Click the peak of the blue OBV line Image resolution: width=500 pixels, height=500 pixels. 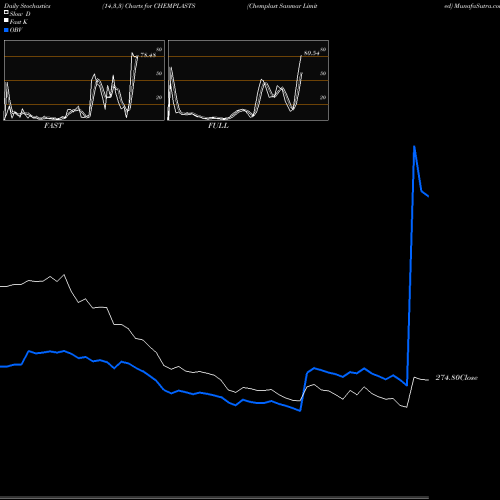coord(414,146)
